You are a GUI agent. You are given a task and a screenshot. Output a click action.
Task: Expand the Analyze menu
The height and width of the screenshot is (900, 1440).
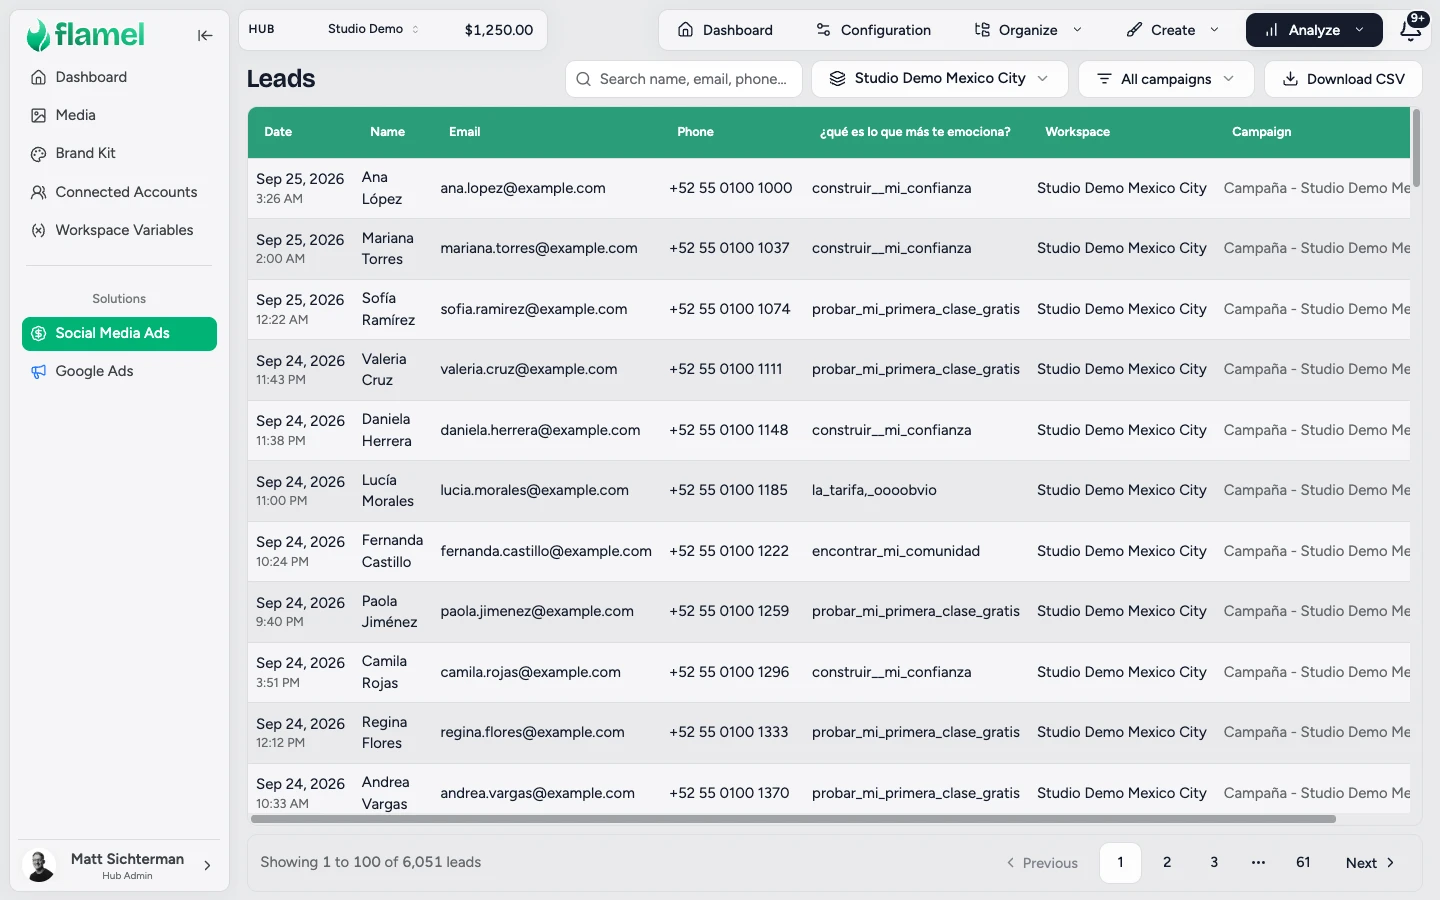pyautogui.click(x=1314, y=30)
